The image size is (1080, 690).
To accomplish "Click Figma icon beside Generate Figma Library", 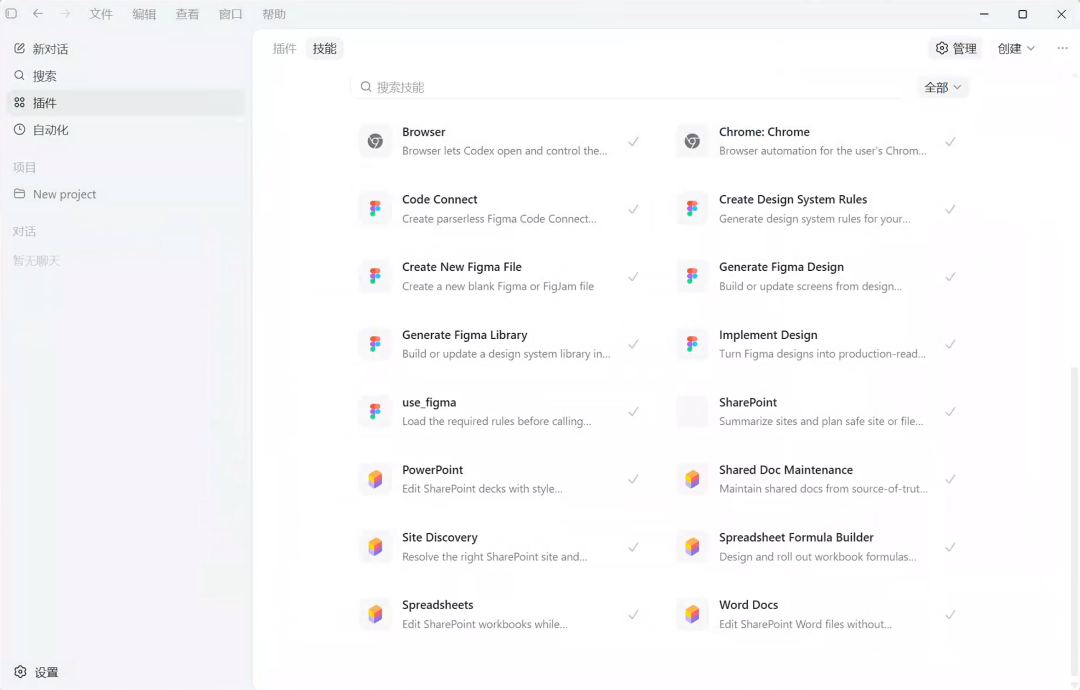I will point(375,344).
